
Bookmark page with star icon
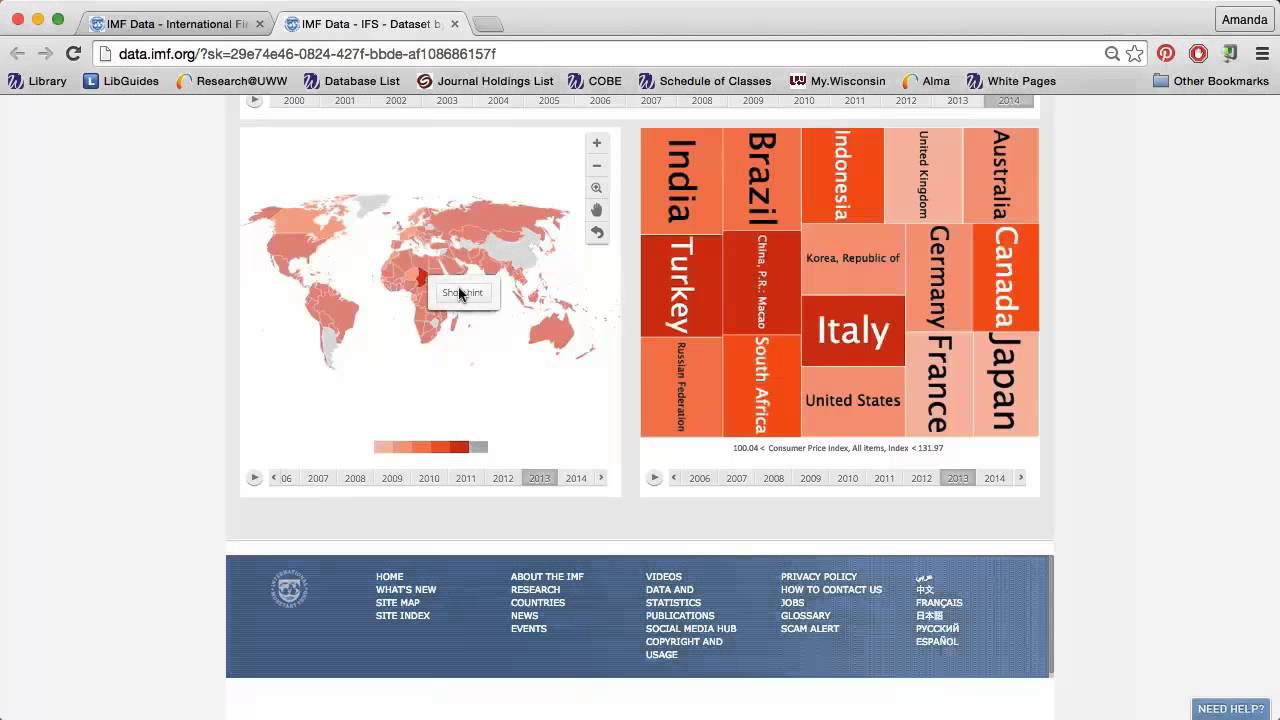1134,54
